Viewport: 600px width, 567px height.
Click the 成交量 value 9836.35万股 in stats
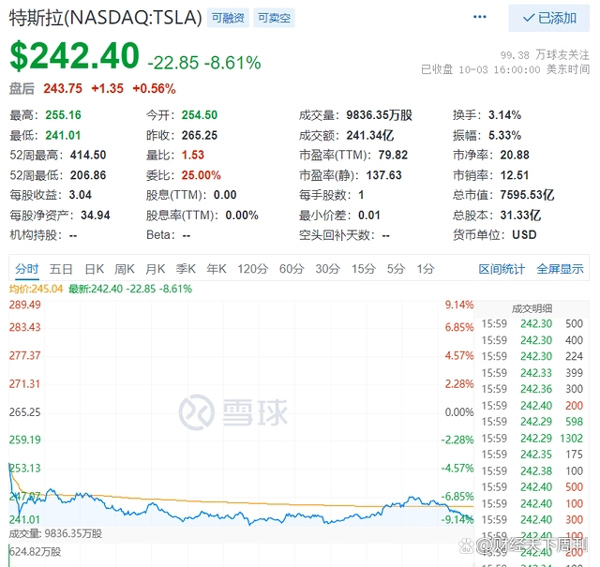pyautogui.click(x=379, y=115)
